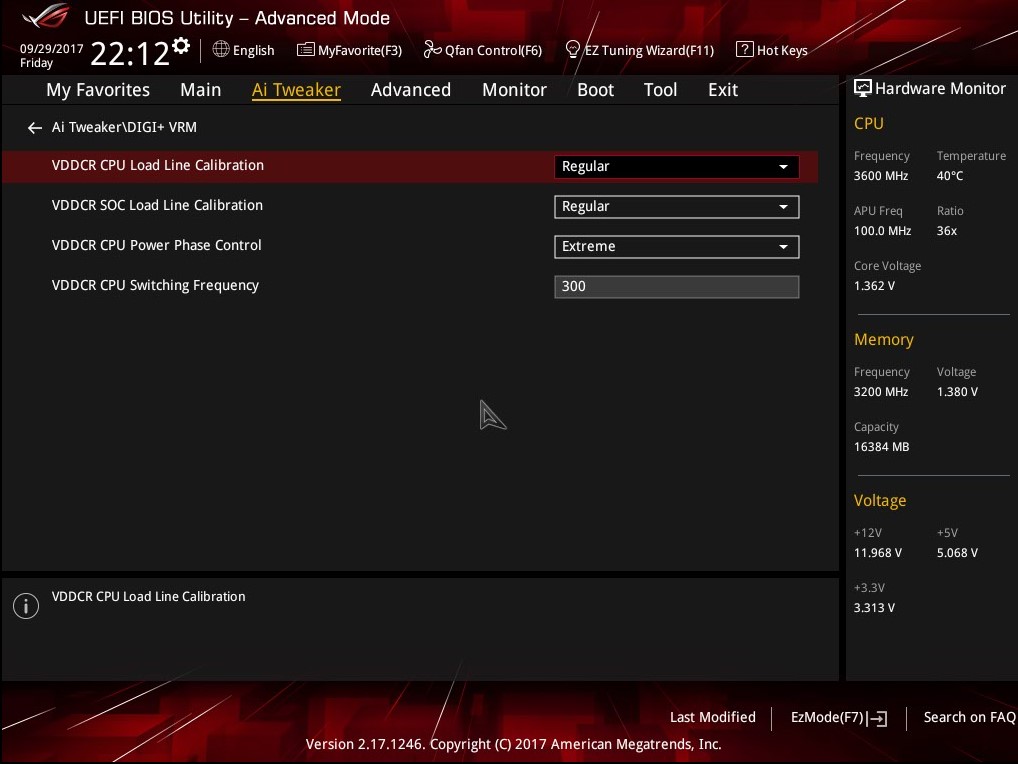Click the EZ Tuning Wizard bulb icon
Screen dimensions: 1018x764
pyautogui.click(x=573, y=49)
